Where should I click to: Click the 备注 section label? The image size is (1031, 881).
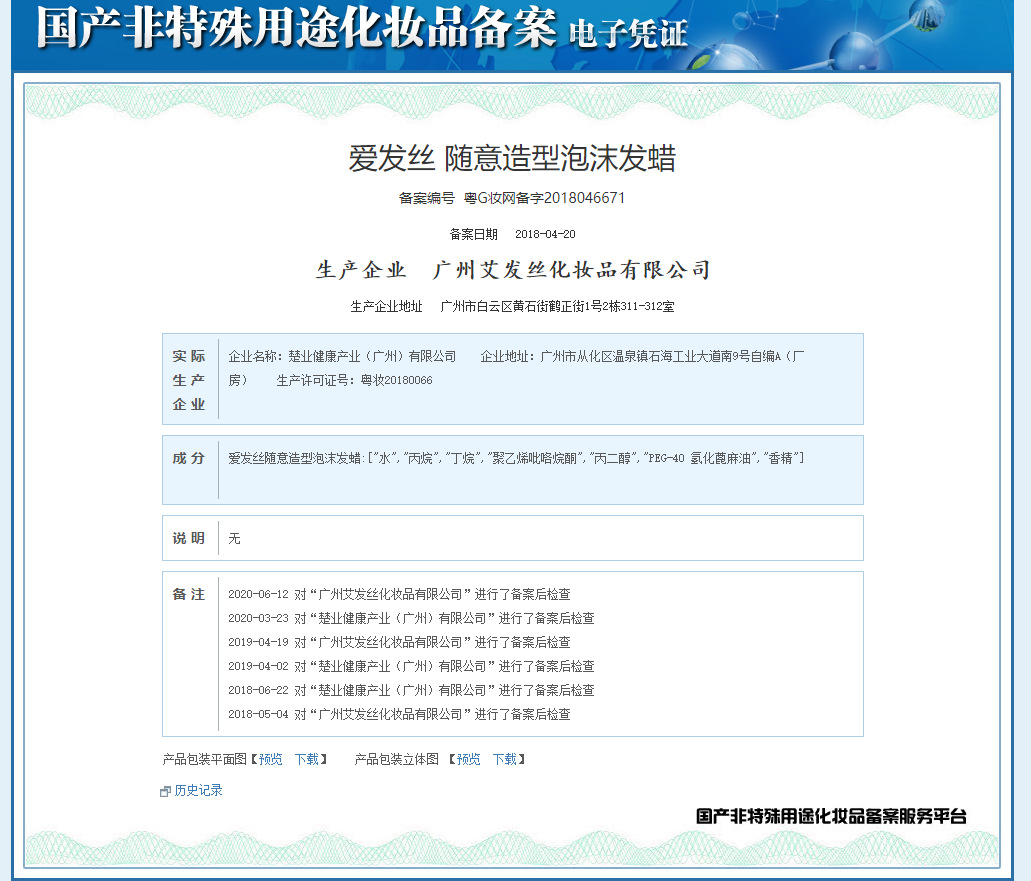coord(189,594)
